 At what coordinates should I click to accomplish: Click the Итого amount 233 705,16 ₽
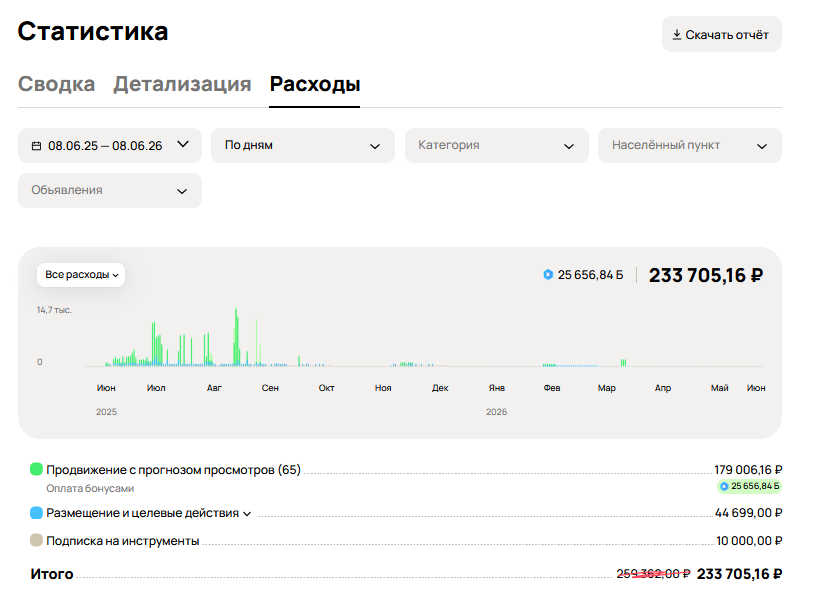(739, 574)
